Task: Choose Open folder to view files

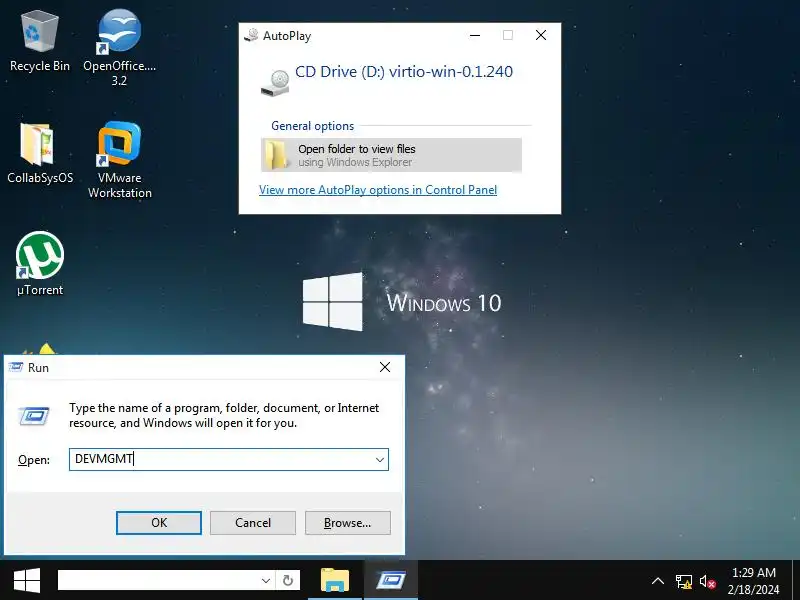Action: (391, 155)
